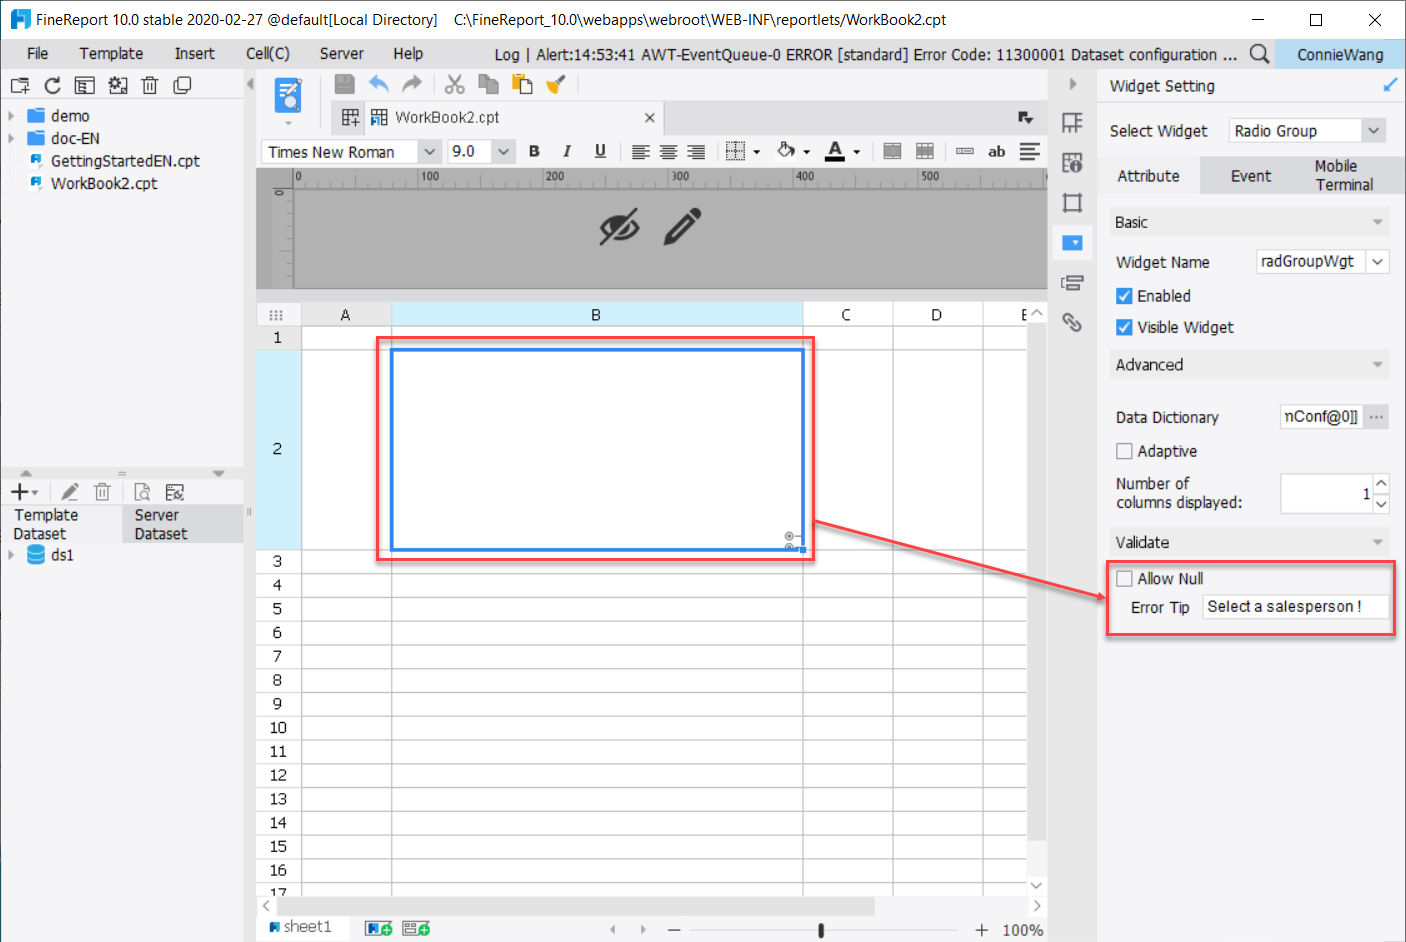
Task: Align text left in toolbar
Action: 640,152
